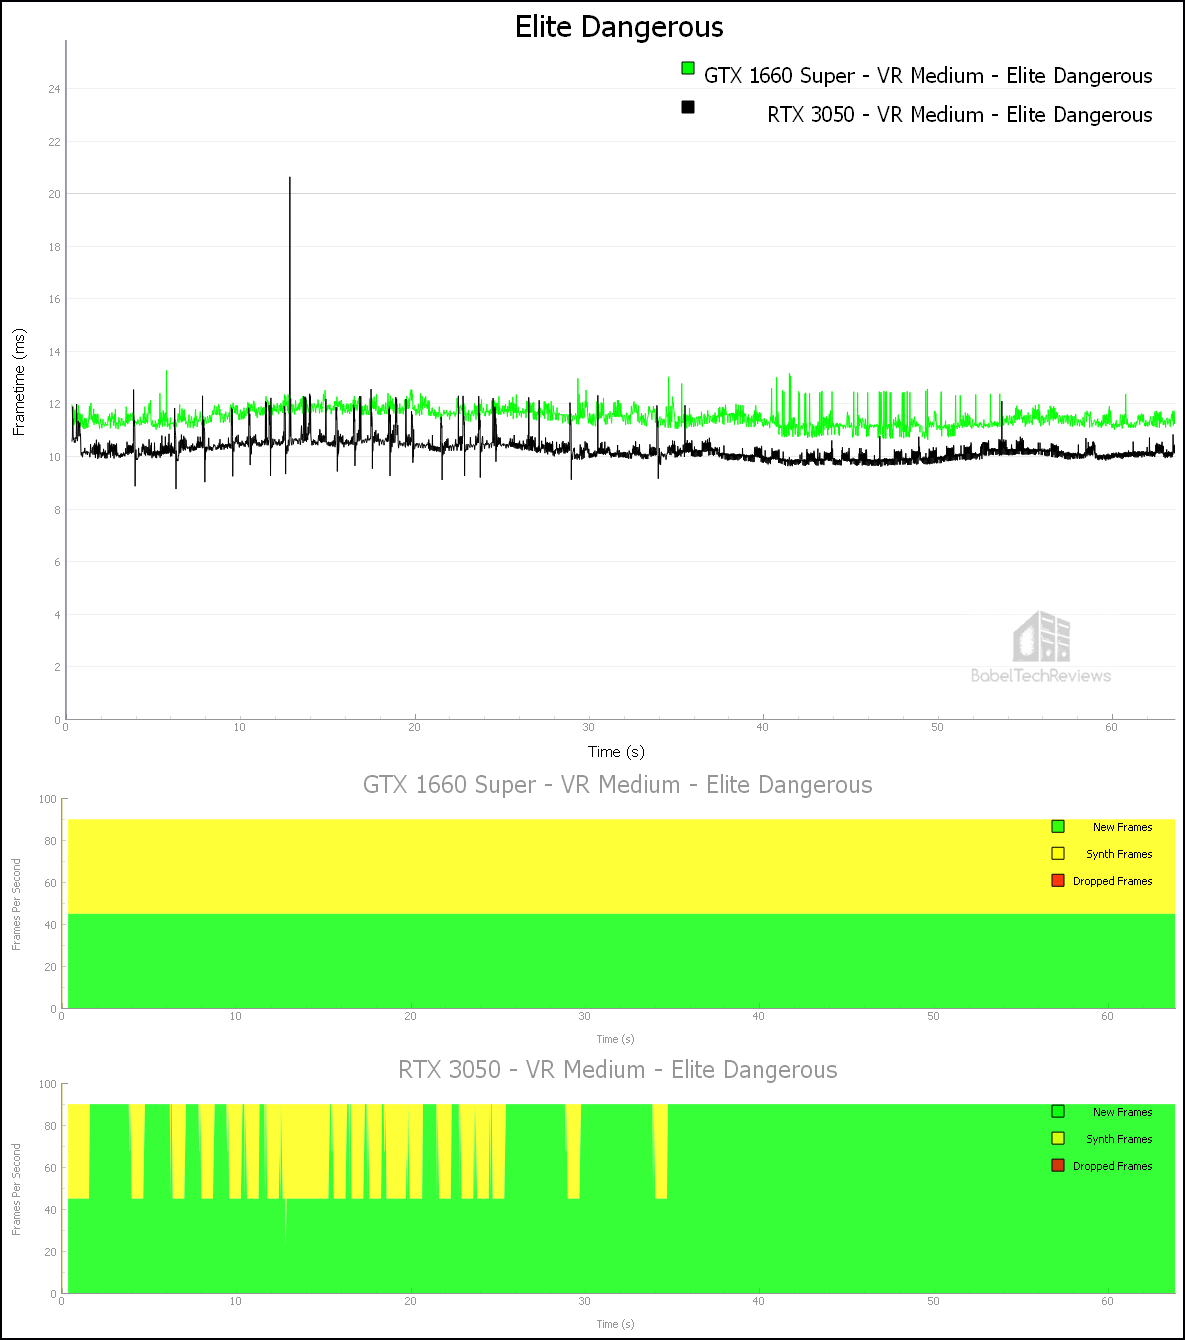Image resolution: width=1185 pixels, height=1340 pixels.
Task: Click the black-text RTX 3050 legend label in the frametime chart
Action: 960,115
